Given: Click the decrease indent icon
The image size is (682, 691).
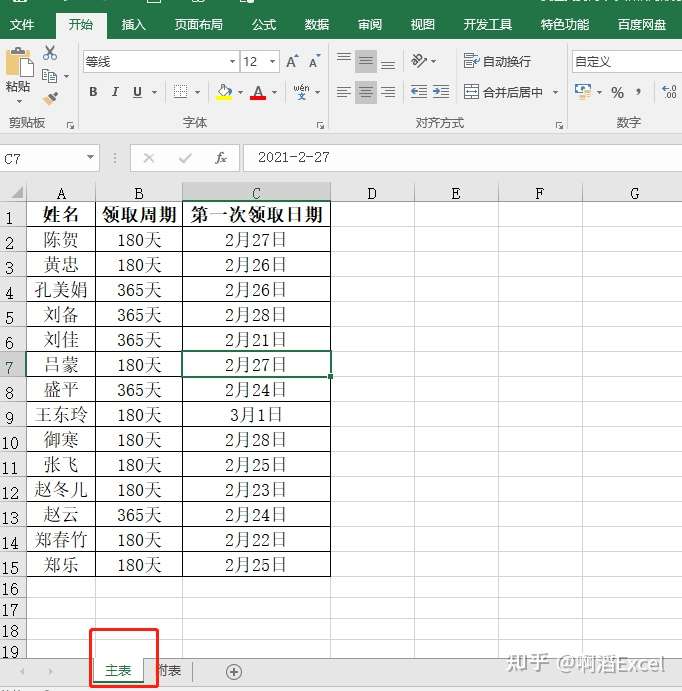Looking at the screenshot, I should click(419, 92).
